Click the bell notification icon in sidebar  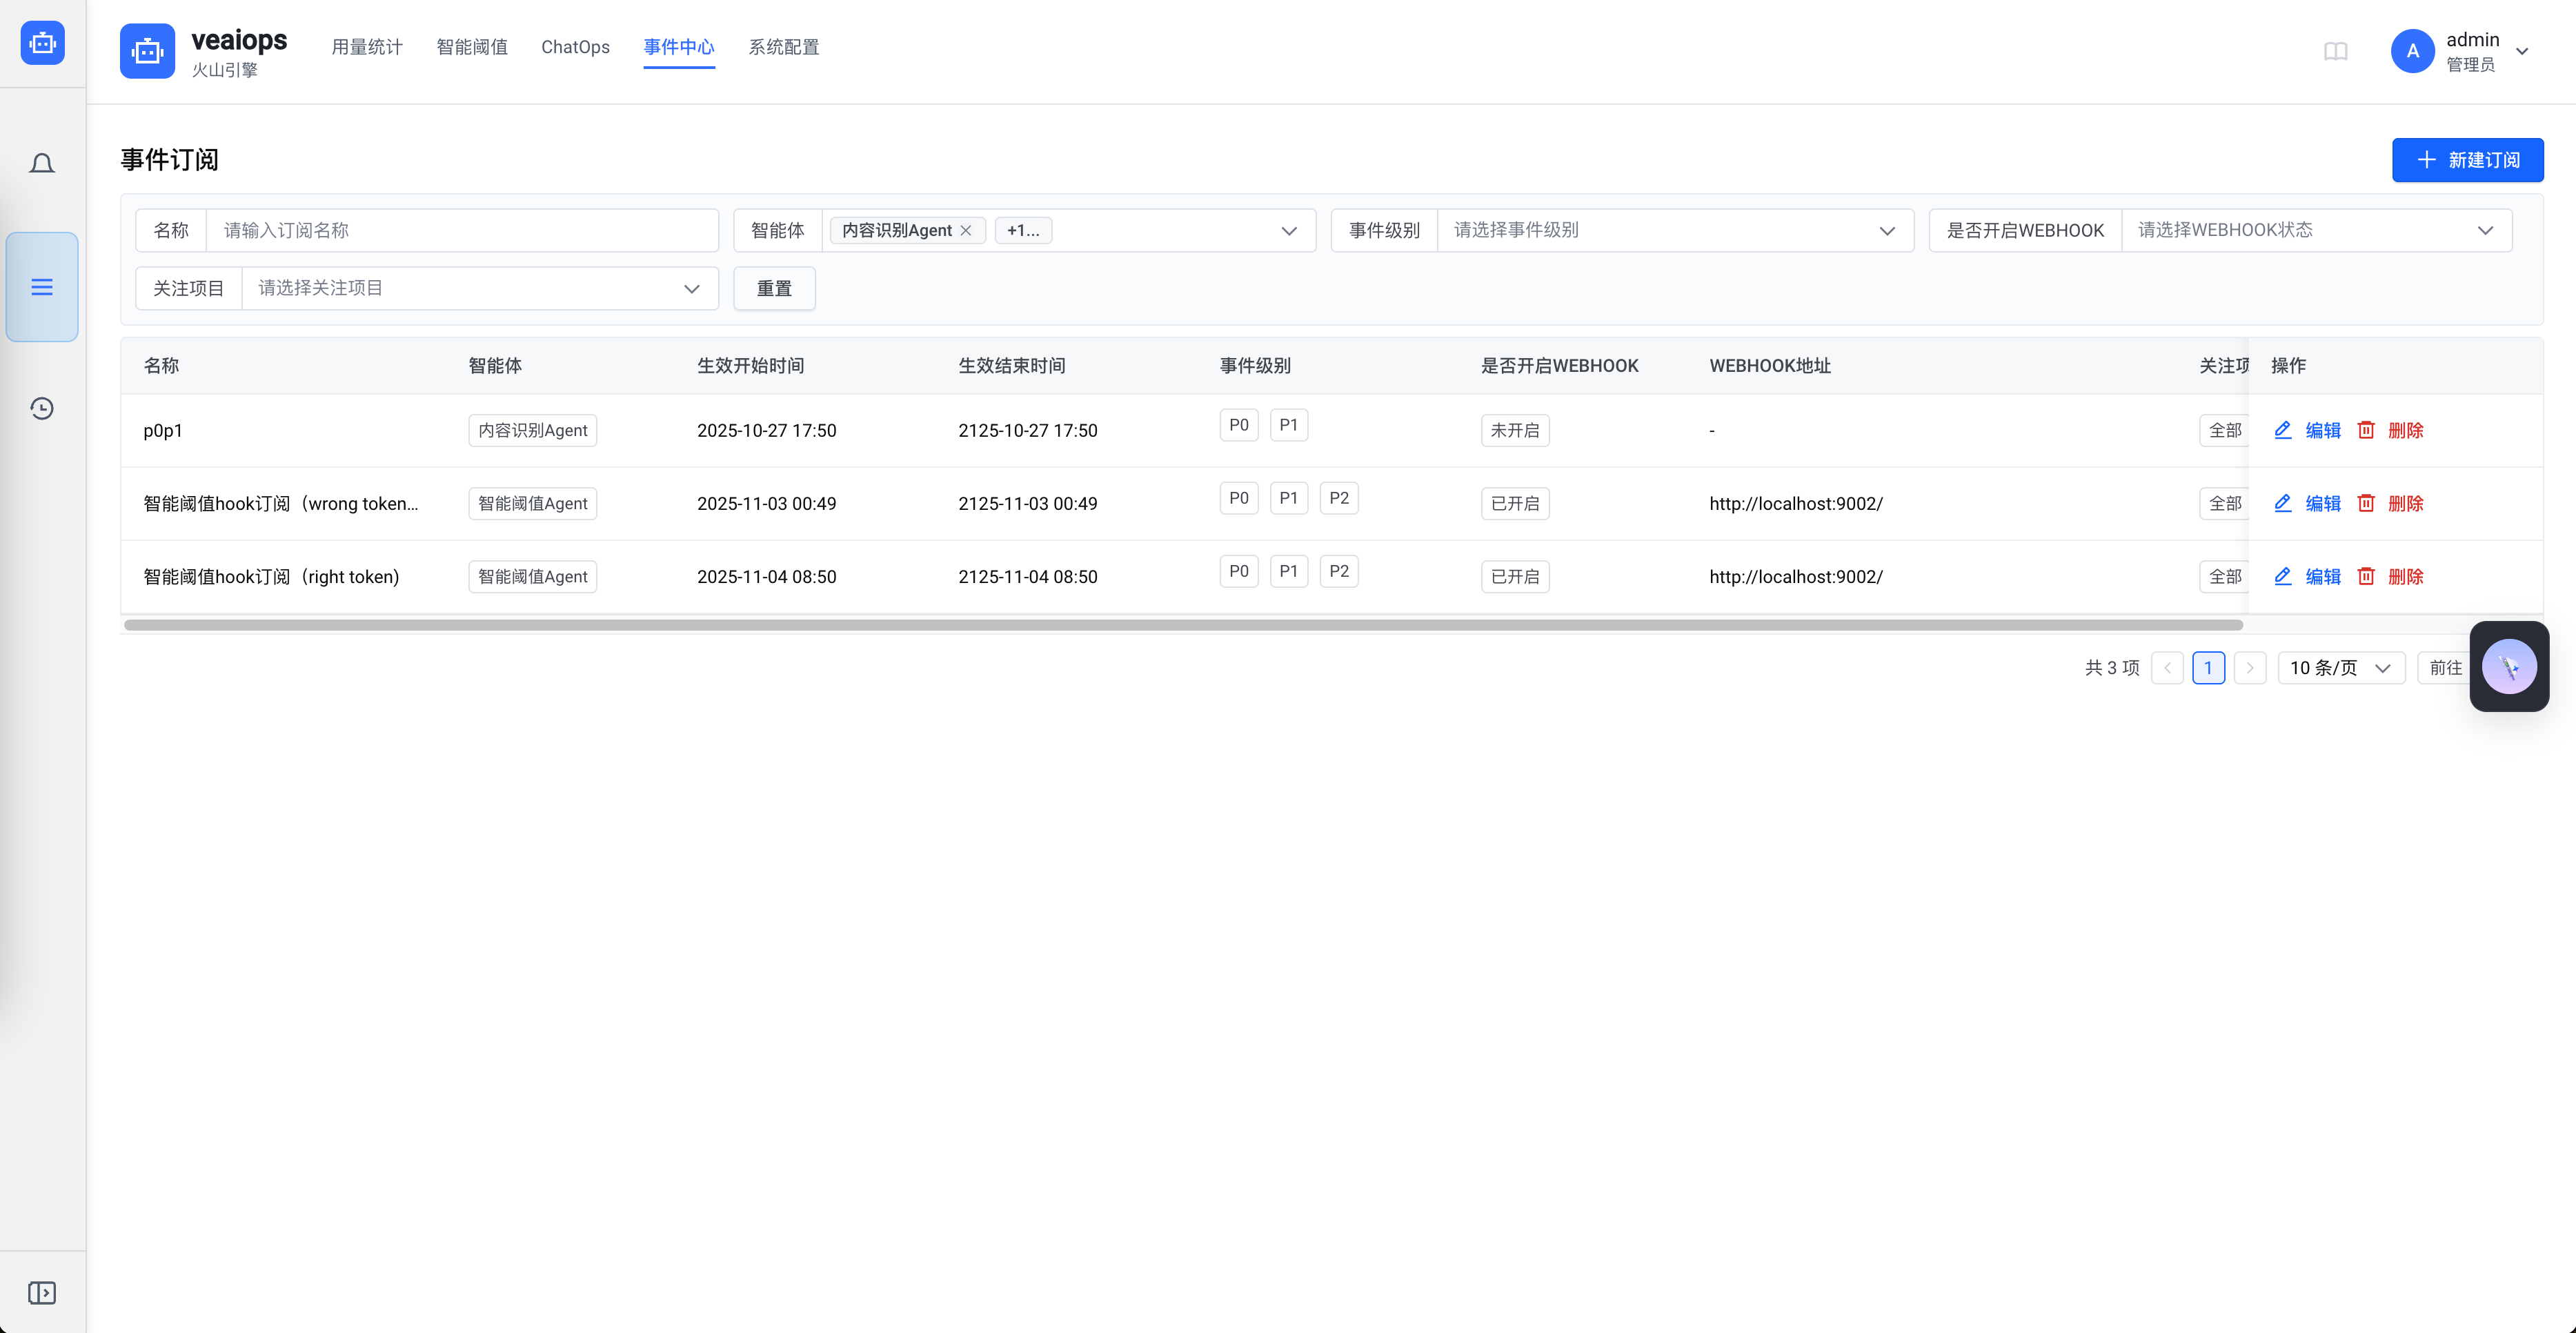click(42, 163)
